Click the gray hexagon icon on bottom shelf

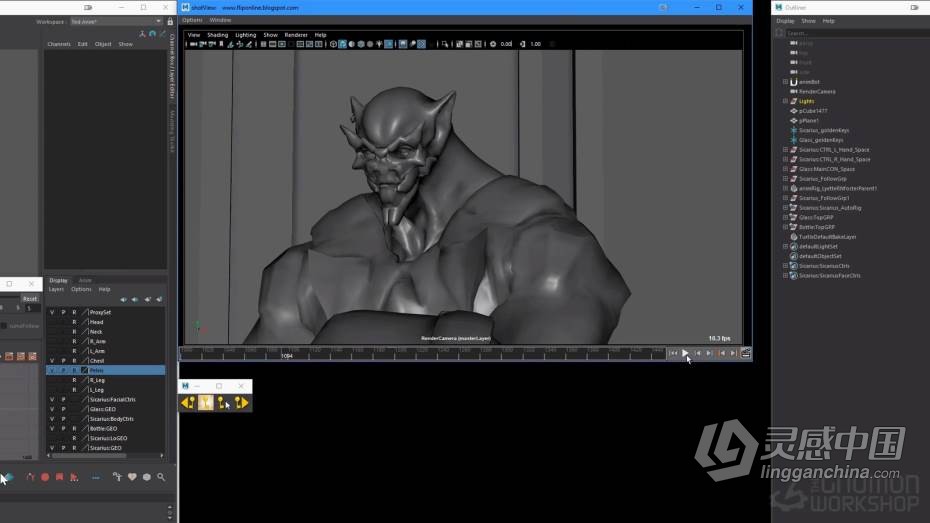(146, 477)
